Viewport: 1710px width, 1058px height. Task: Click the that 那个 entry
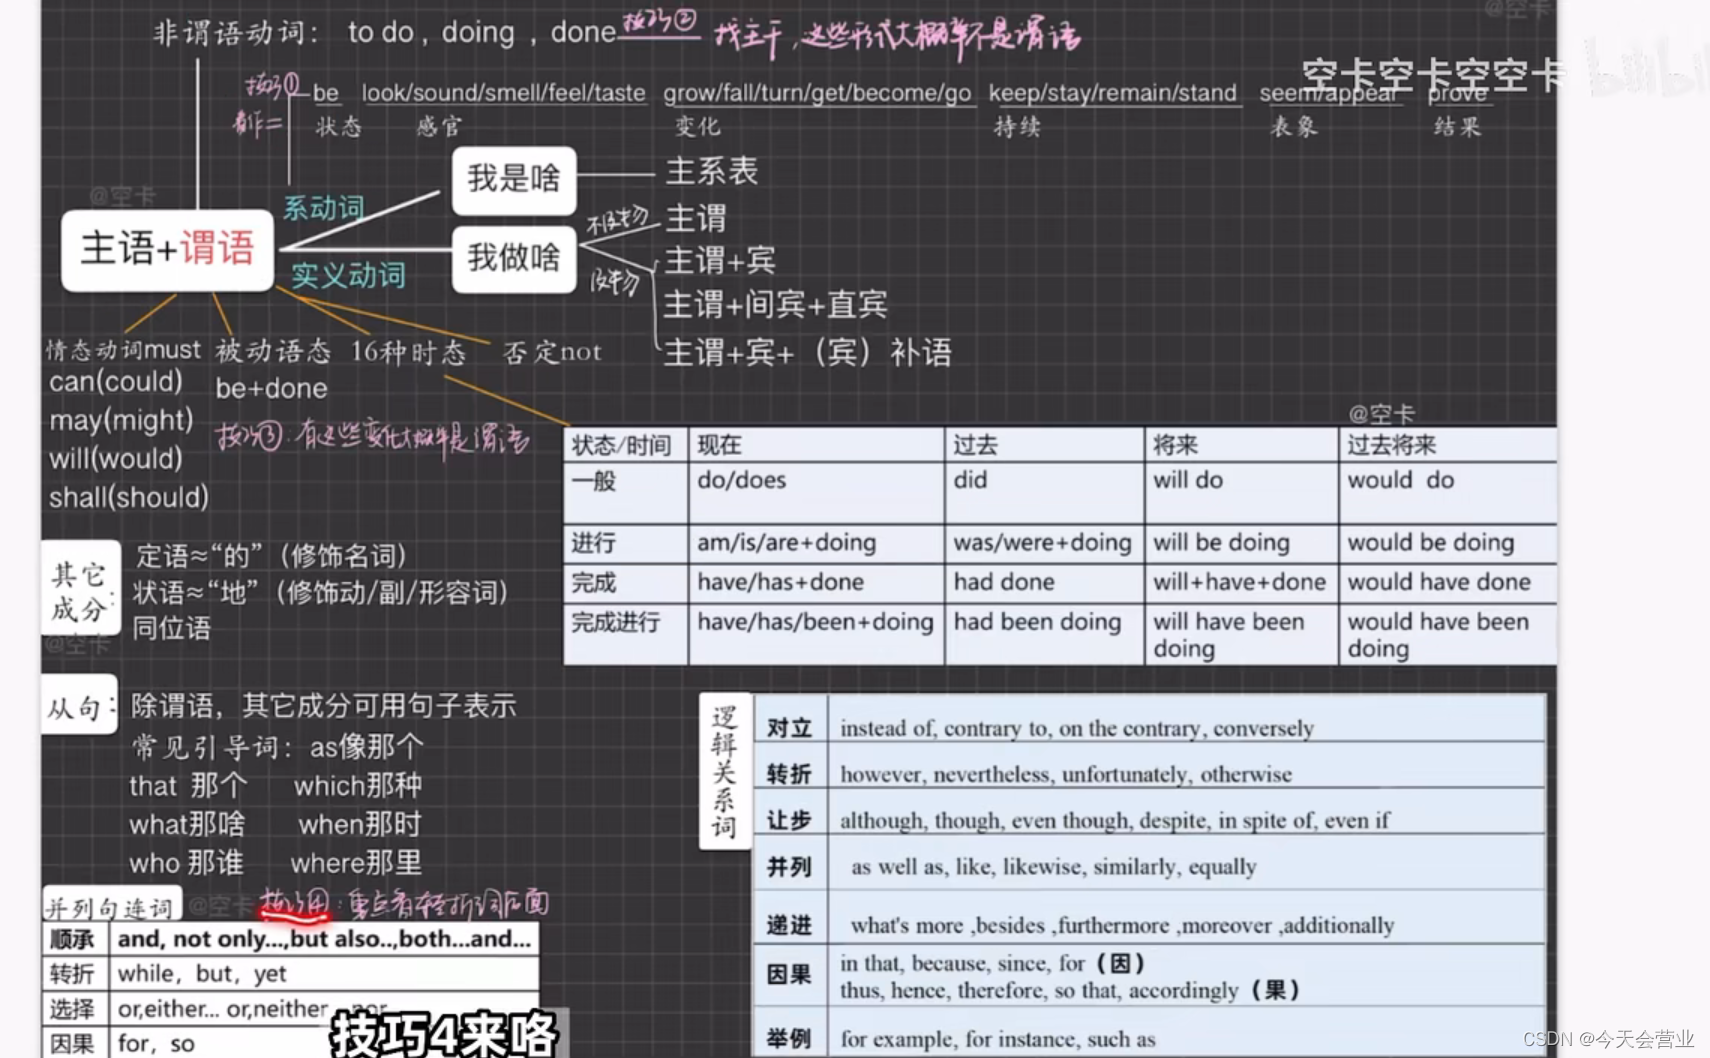click(x=187, y=786)
